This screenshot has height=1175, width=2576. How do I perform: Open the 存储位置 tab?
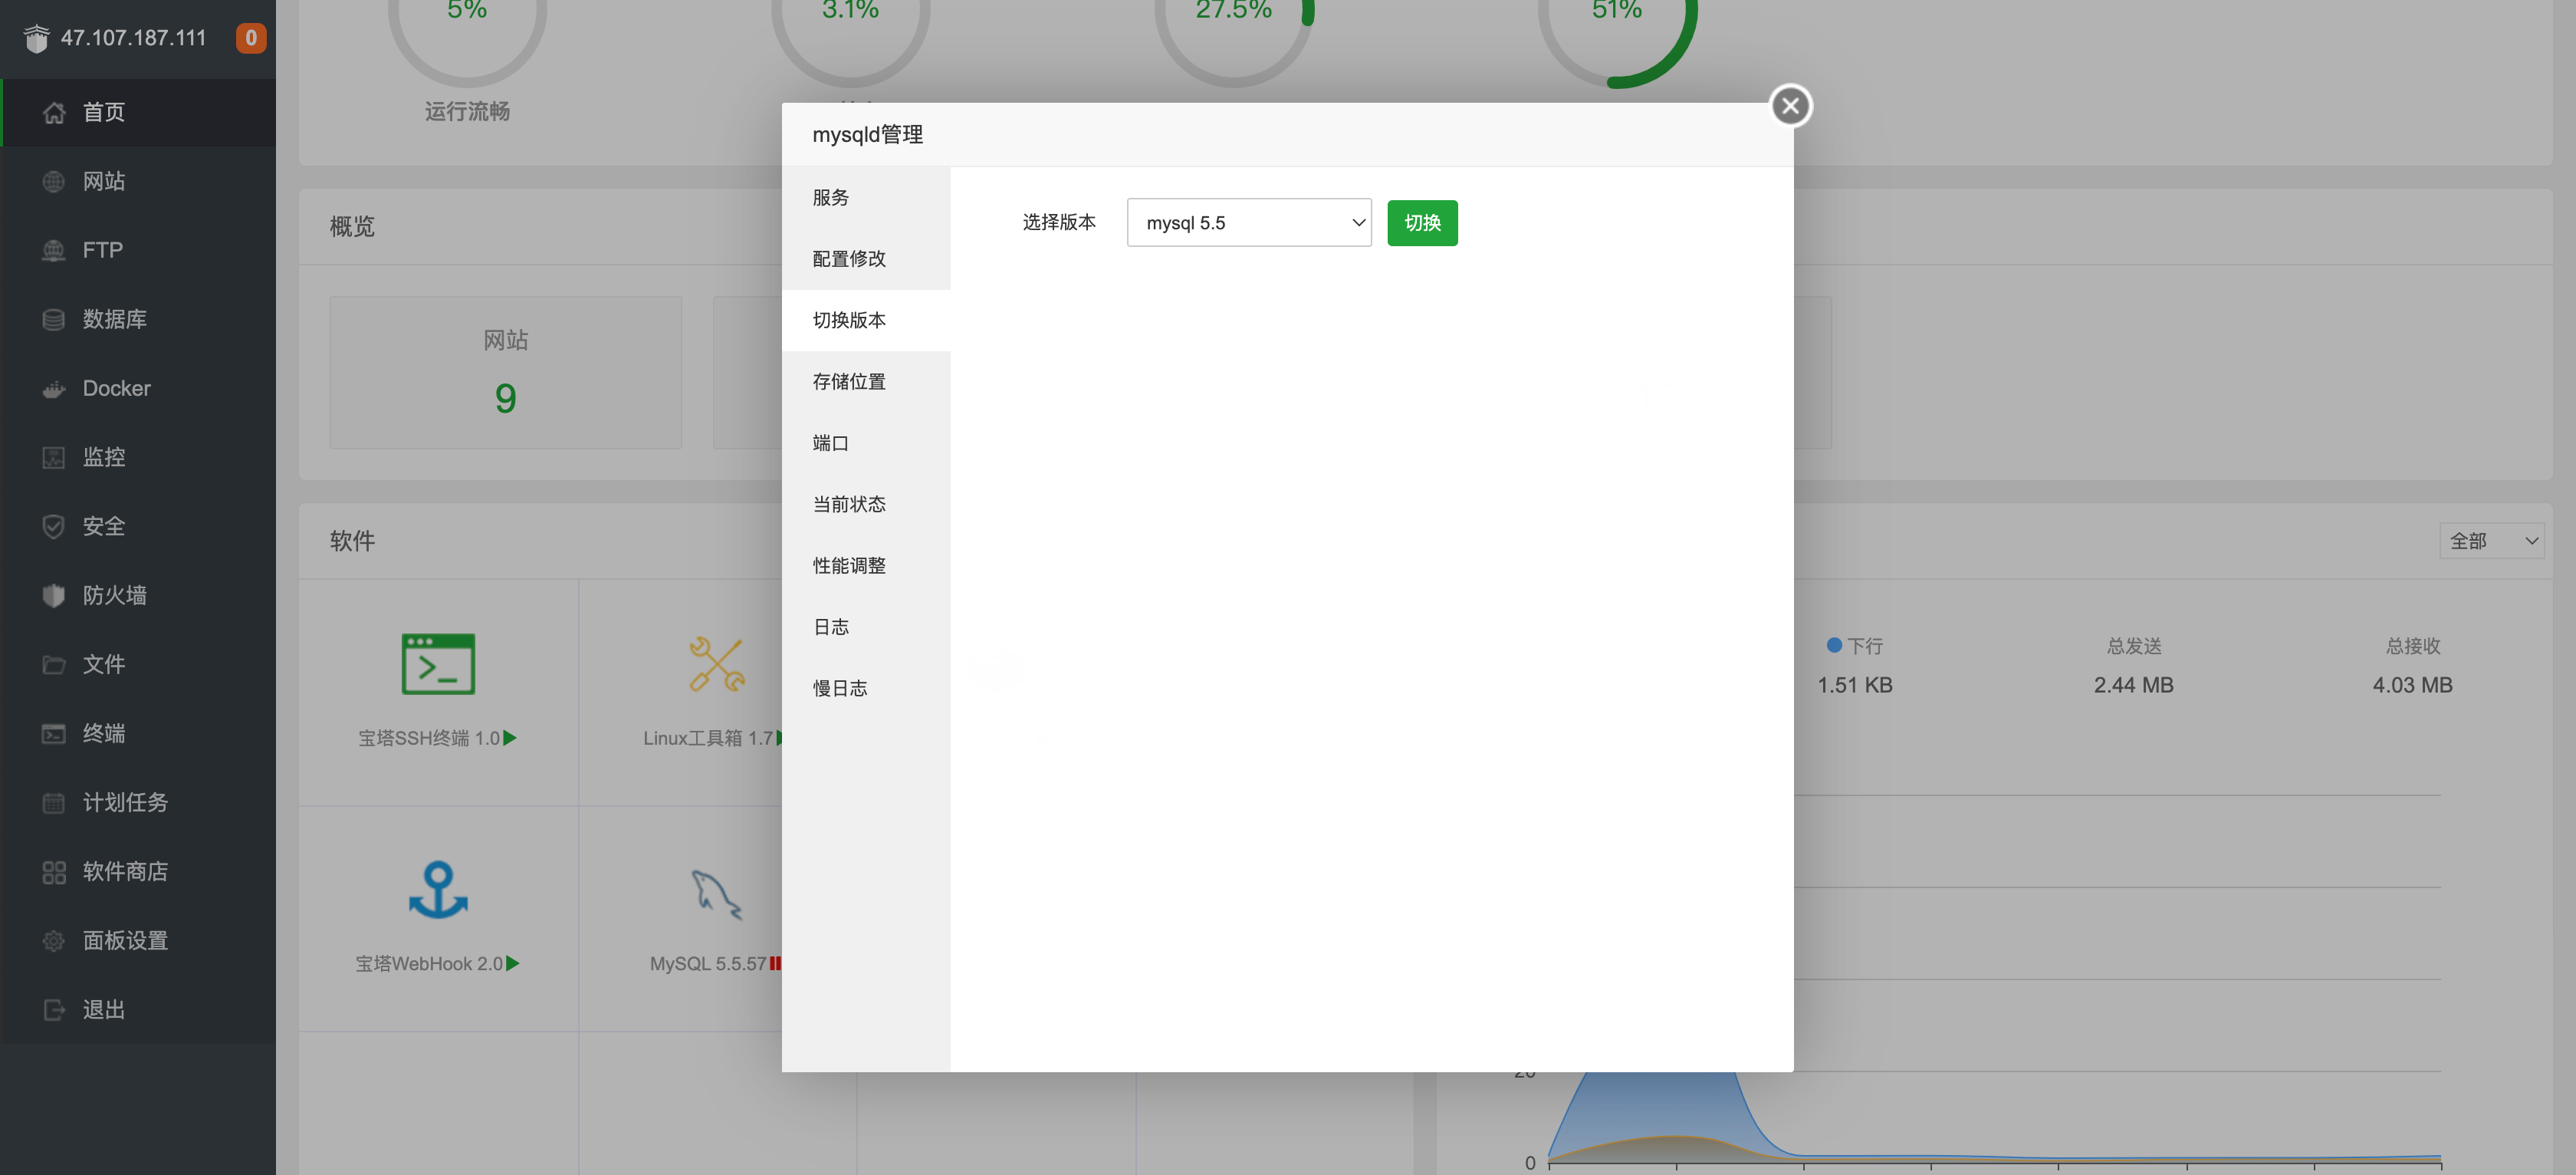[x=866, y=381]
